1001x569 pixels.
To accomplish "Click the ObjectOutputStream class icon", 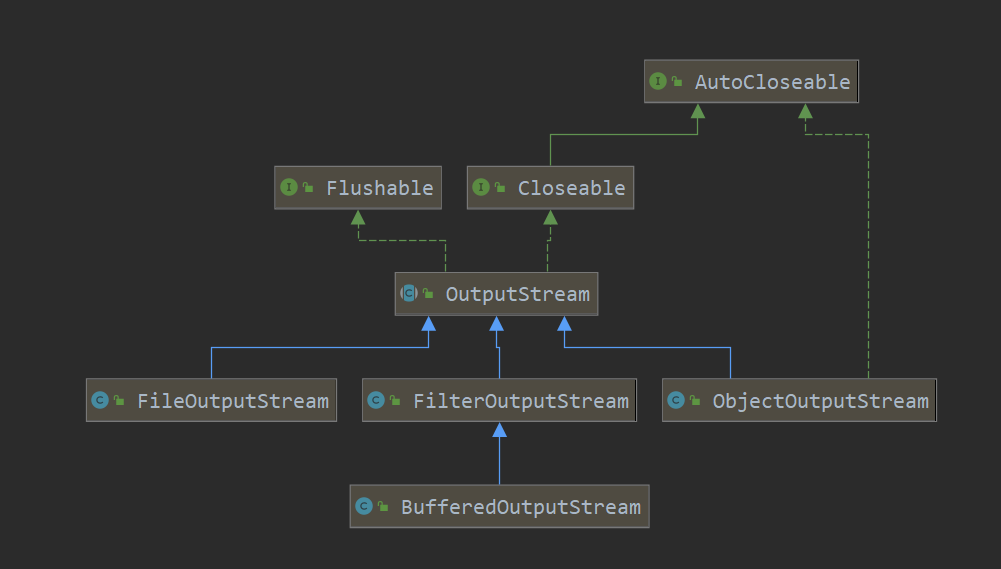I will coord(675,401).
